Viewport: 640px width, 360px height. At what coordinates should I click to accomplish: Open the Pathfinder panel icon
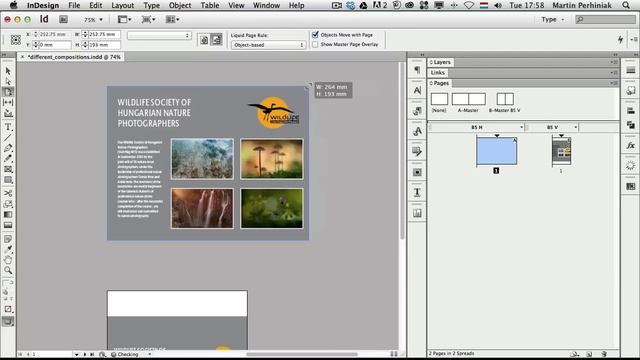631,125
